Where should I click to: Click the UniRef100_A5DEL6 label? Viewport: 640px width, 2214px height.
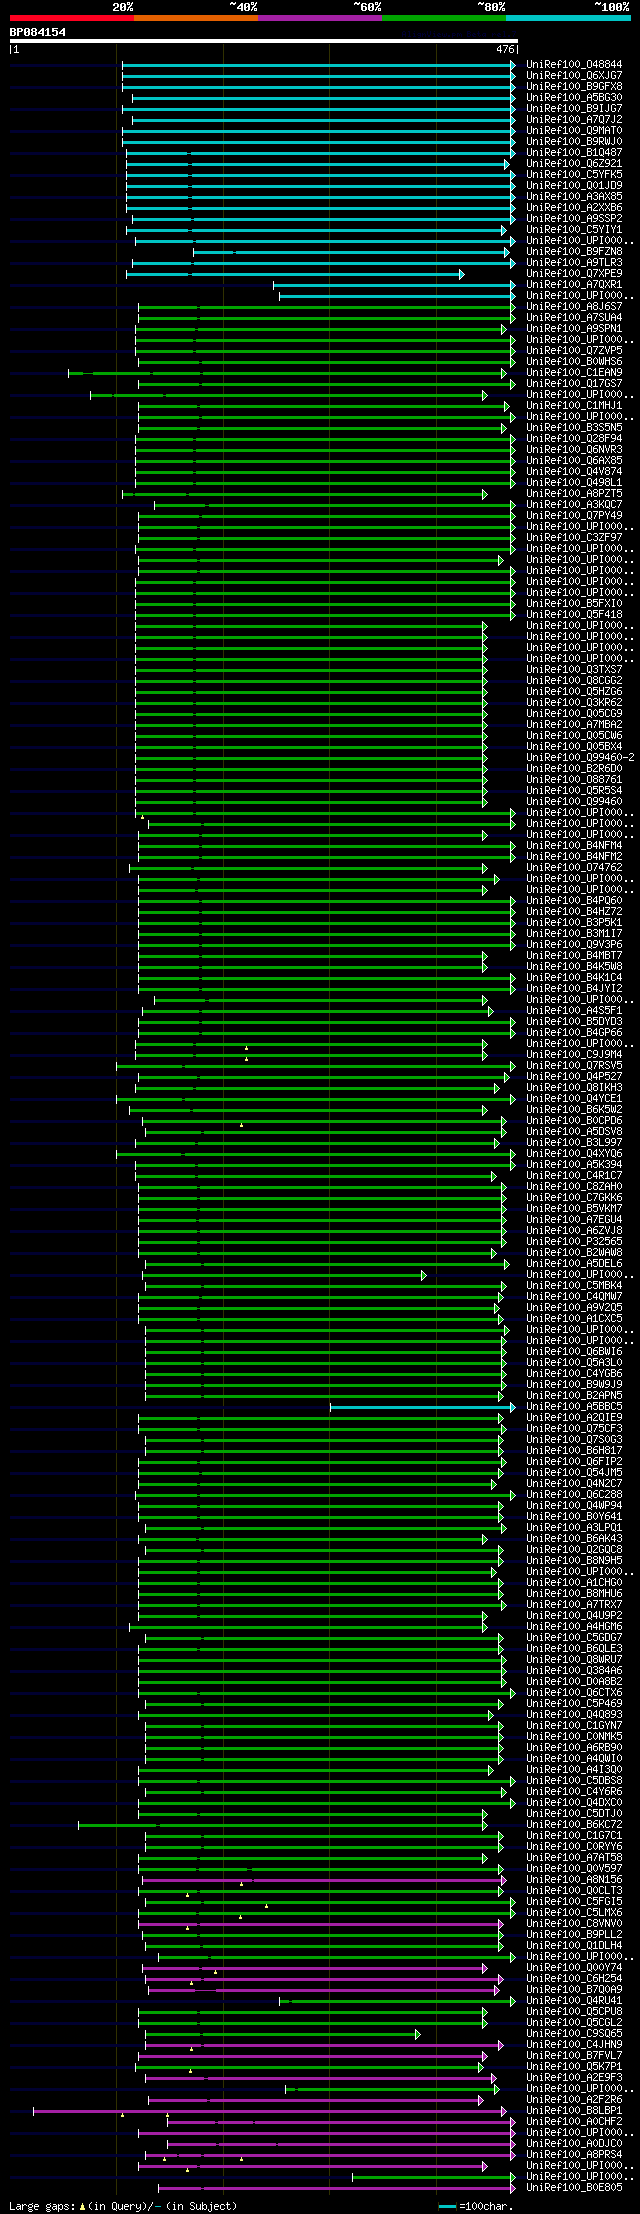pyautogui.click(x=574, y=1264)
